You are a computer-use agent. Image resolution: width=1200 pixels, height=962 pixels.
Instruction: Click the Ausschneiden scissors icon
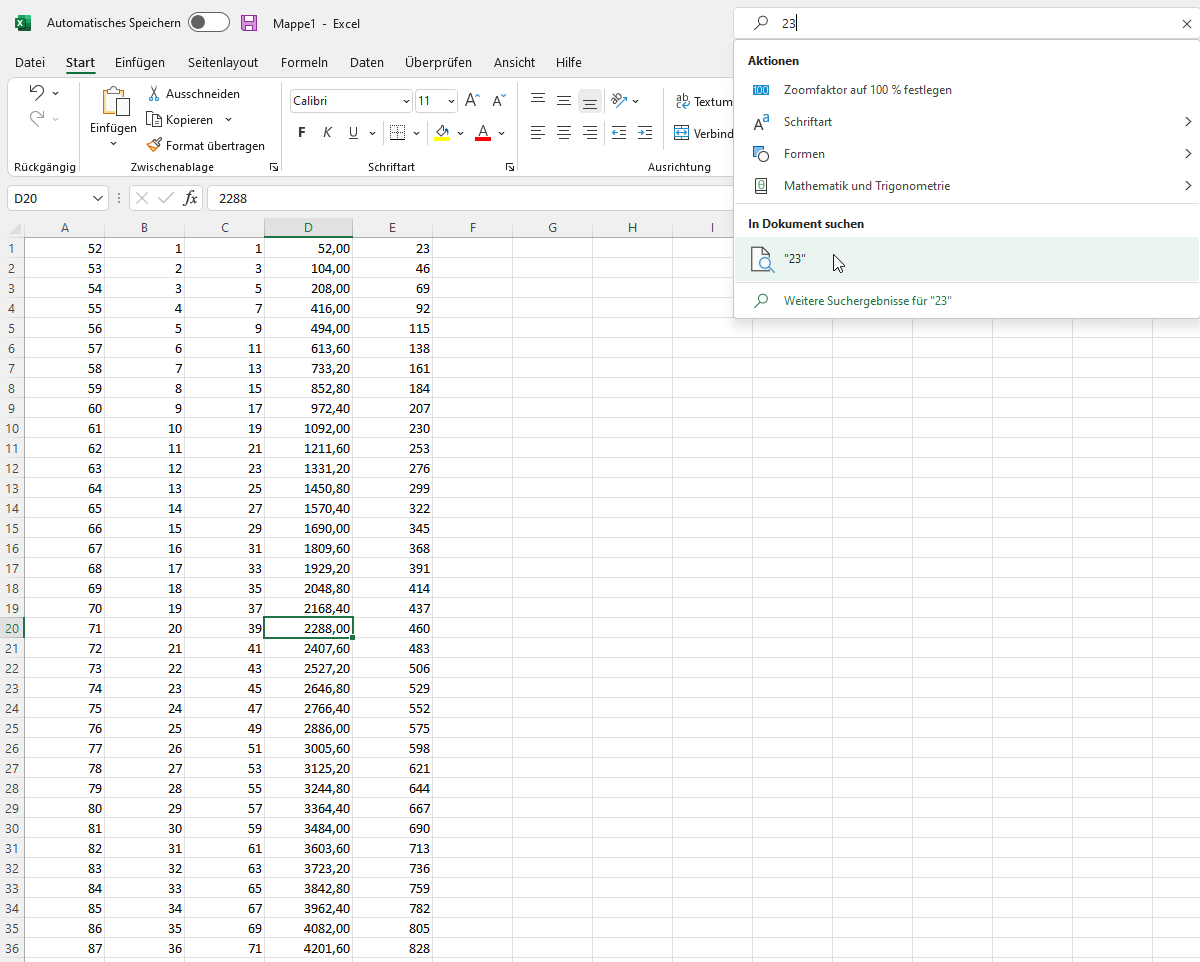(155, 93)
